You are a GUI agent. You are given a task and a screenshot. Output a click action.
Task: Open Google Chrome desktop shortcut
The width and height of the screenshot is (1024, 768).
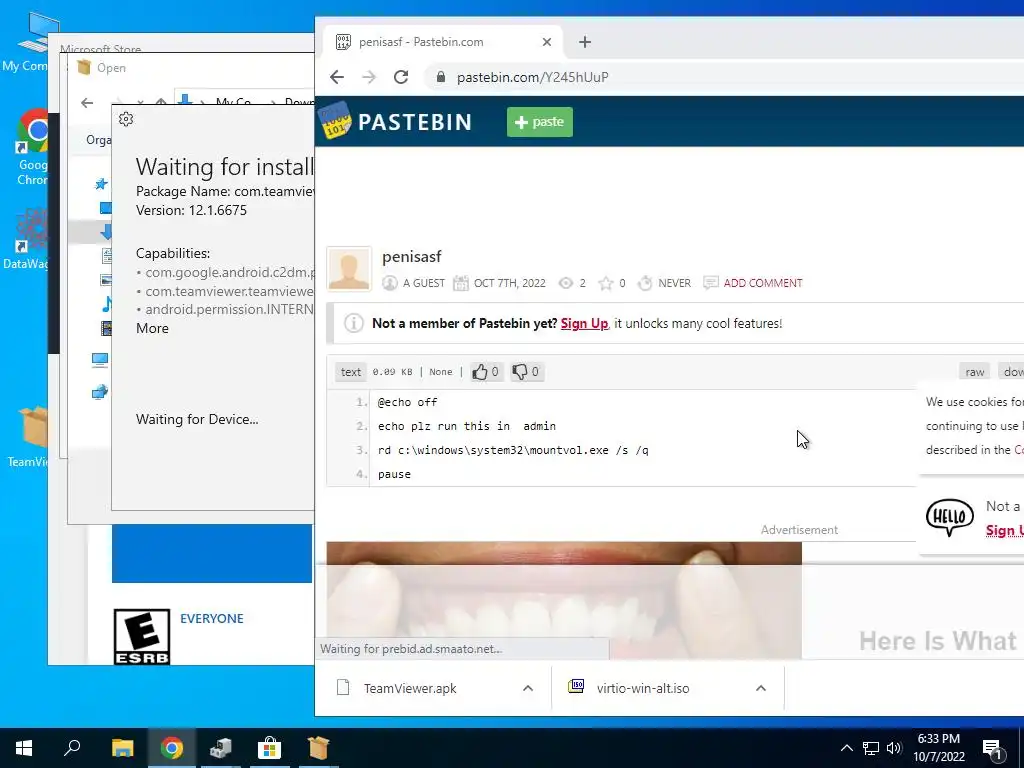pos(33,147)
